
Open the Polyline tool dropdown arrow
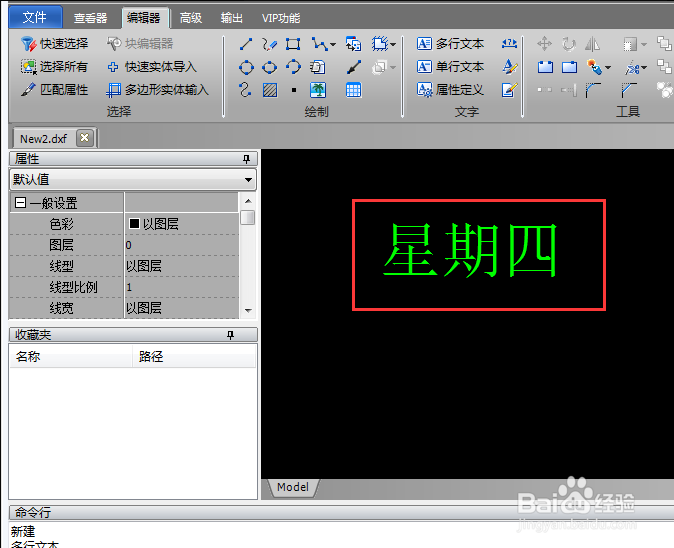[333, 44]
